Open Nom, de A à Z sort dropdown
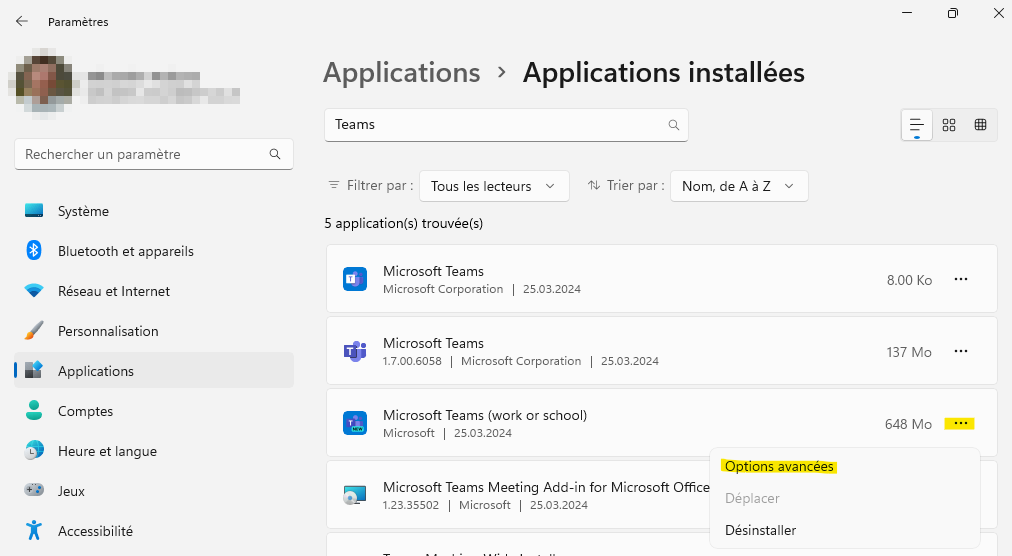Viewport: 1012px width, 556px height. (x=739, y=186)
